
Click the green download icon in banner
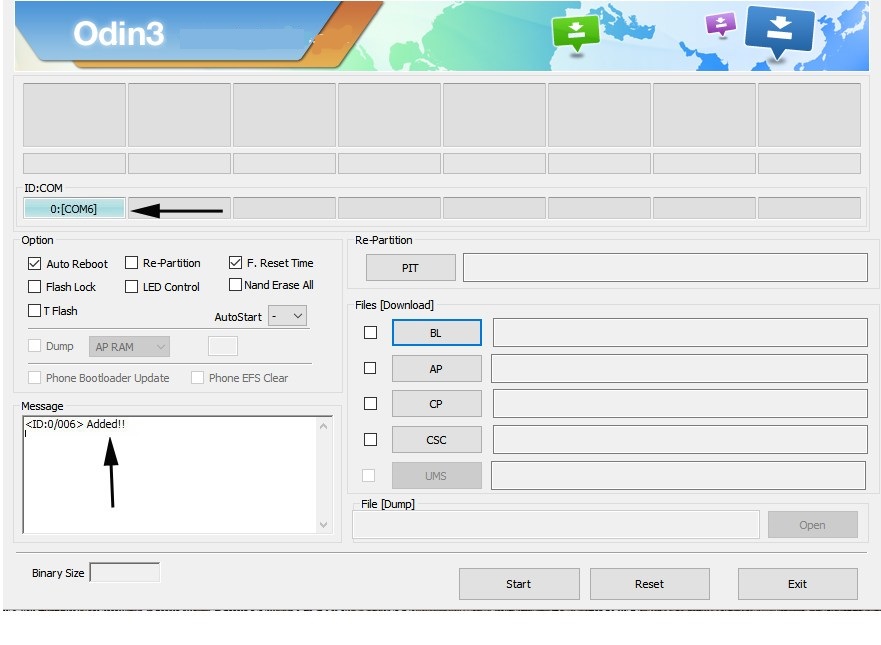coord(576,34)
